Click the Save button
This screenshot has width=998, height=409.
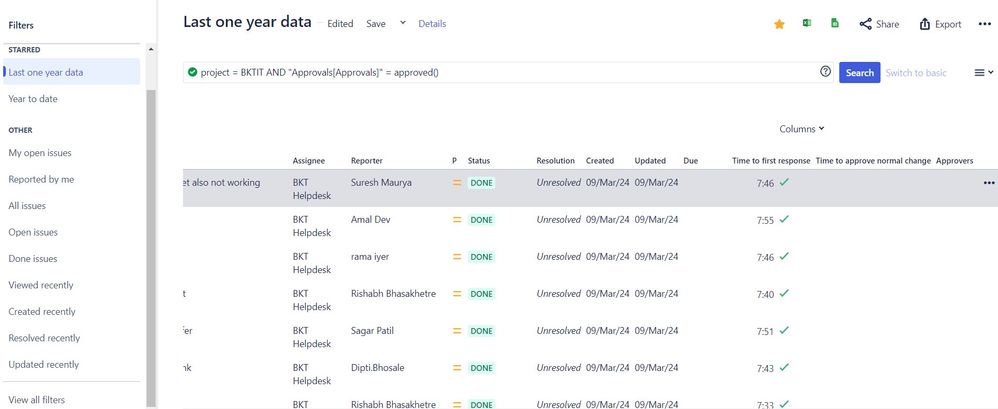pyautogui.click(x=376, y=24)
